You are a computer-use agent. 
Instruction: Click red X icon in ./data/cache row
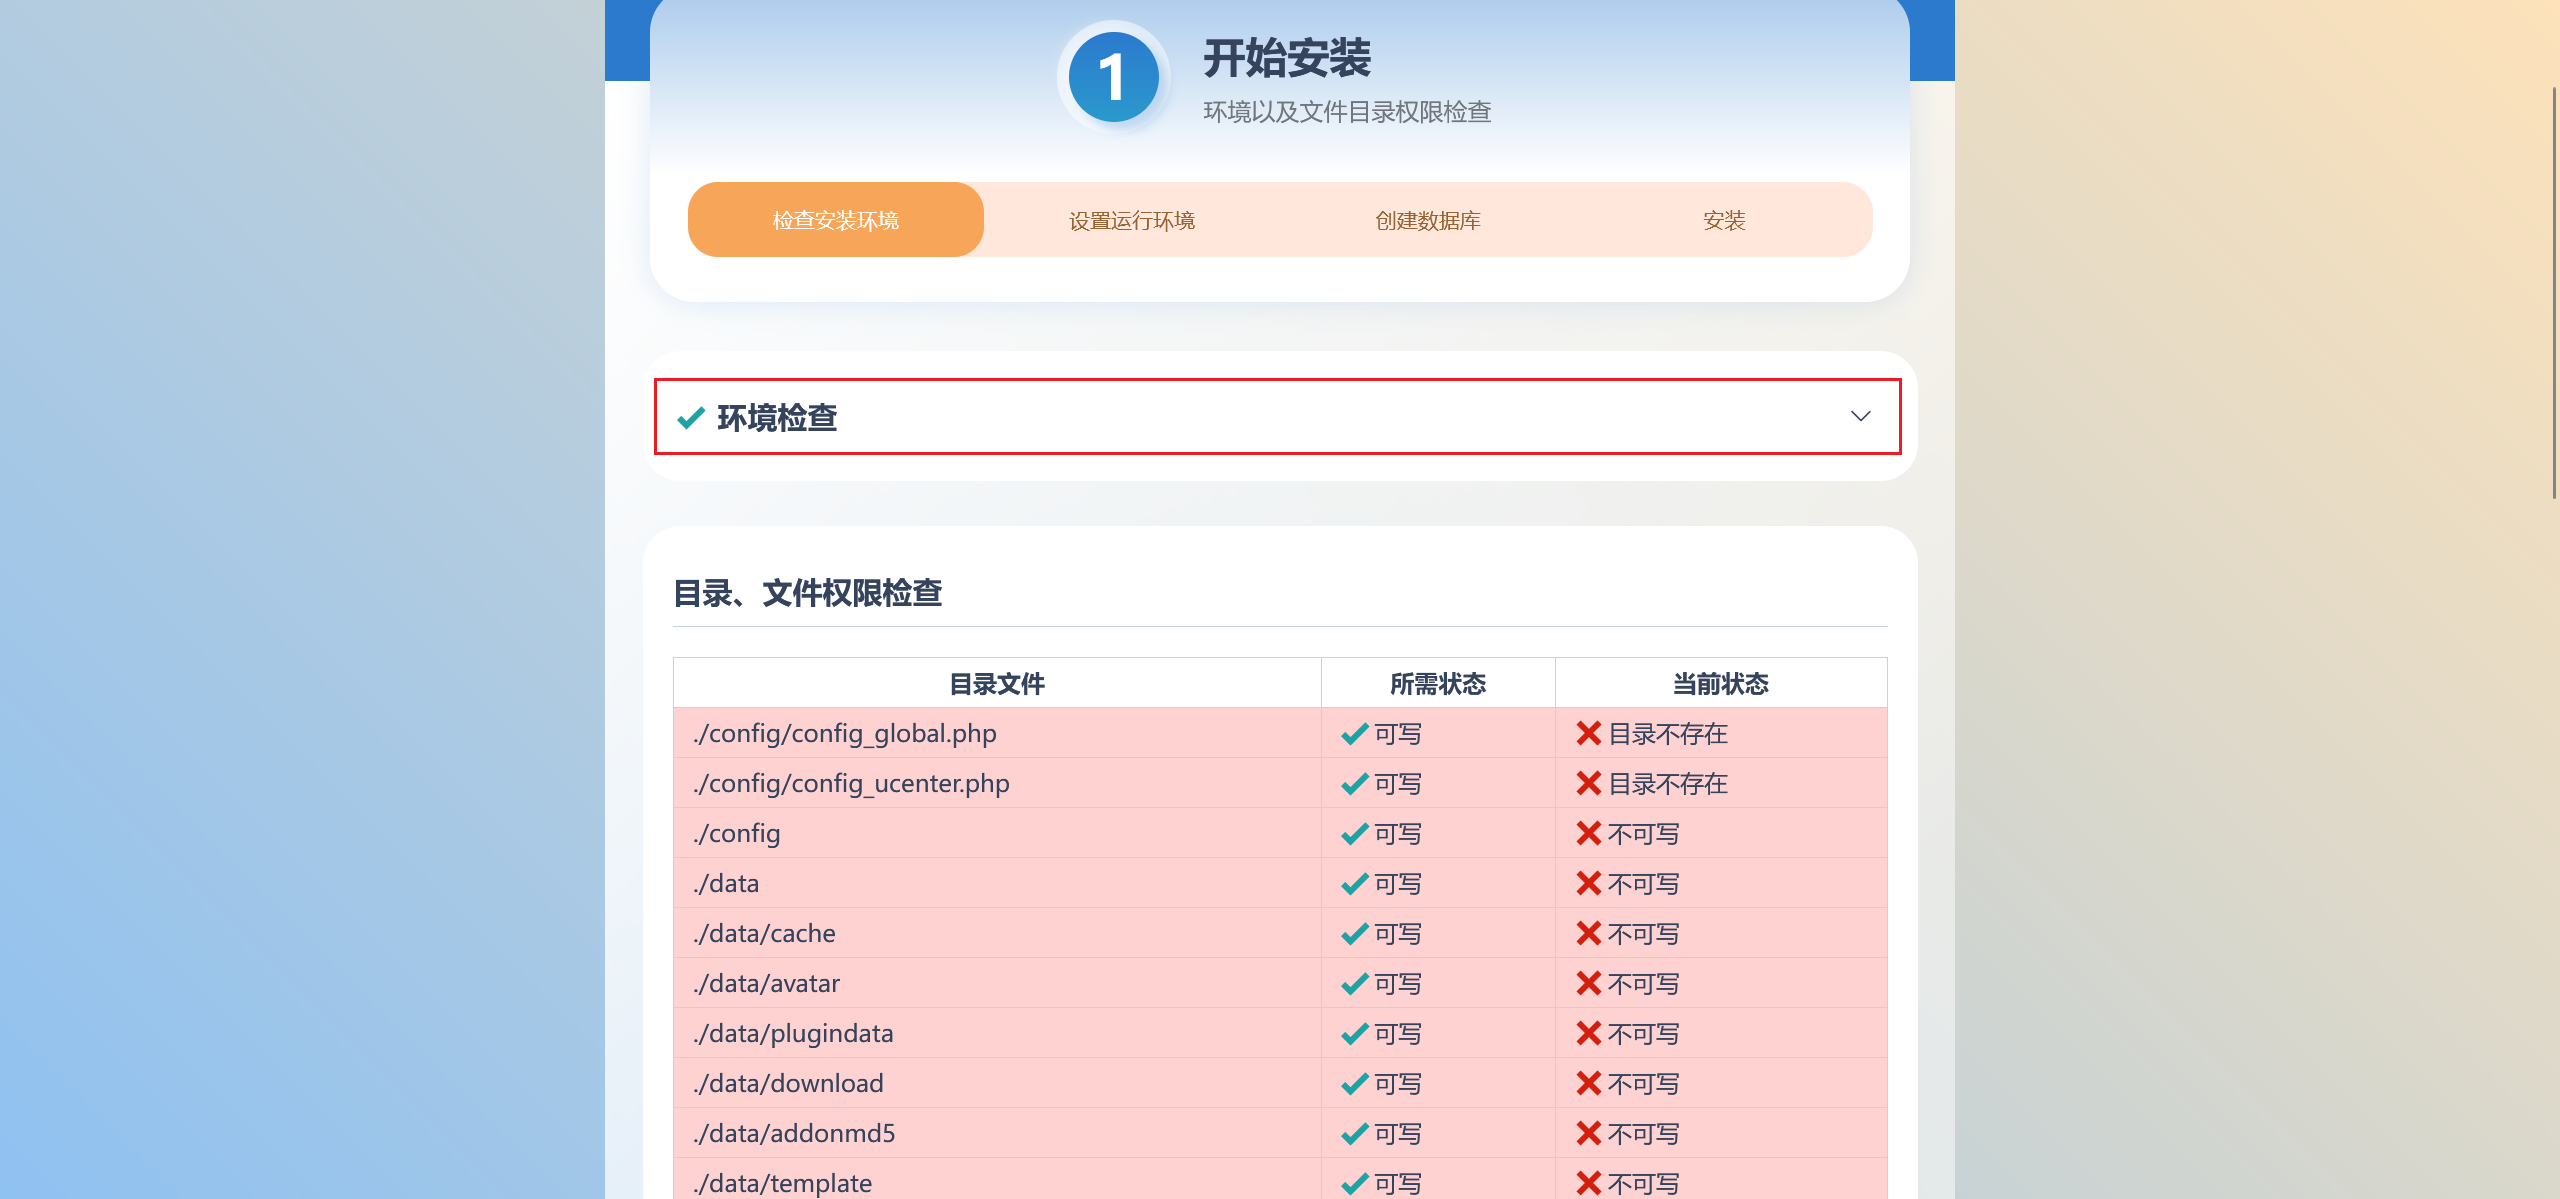(x=1588, y=934)
